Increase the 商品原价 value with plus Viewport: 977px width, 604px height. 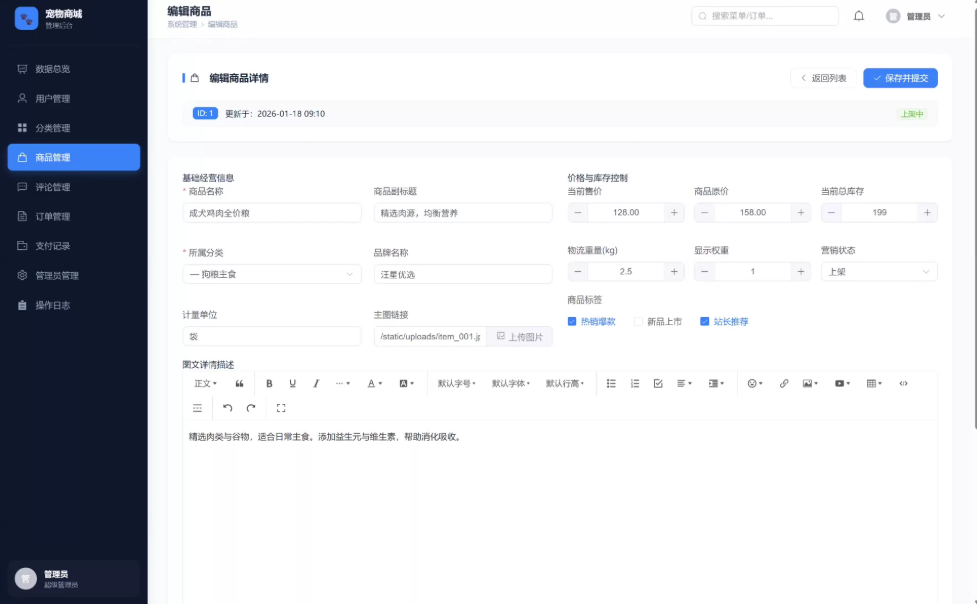[801, 213]
